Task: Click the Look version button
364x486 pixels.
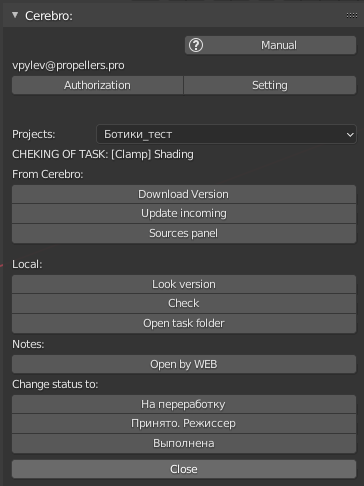Action: click(184, 284)
